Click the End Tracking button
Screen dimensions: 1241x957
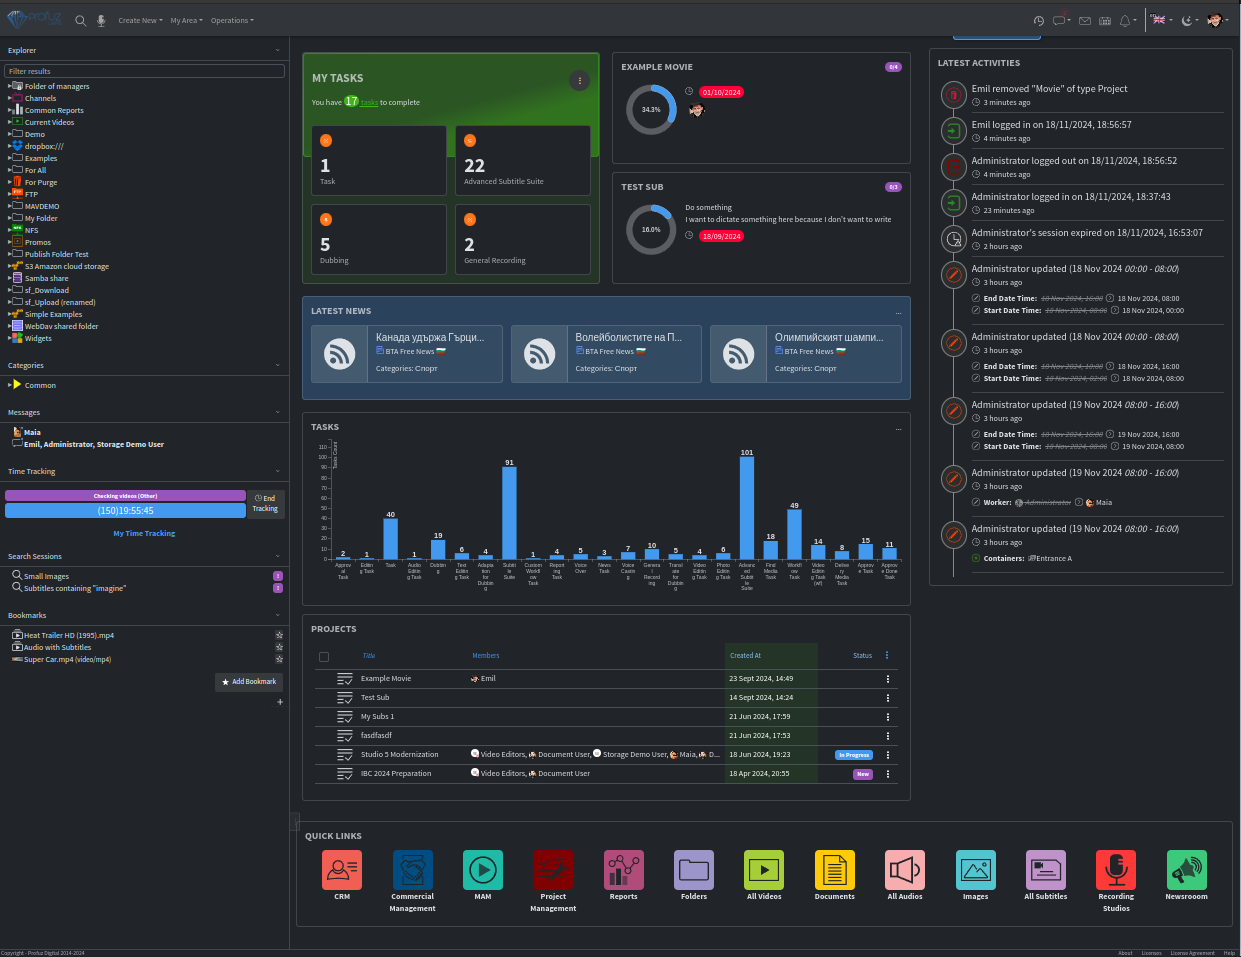coord(265,503)
